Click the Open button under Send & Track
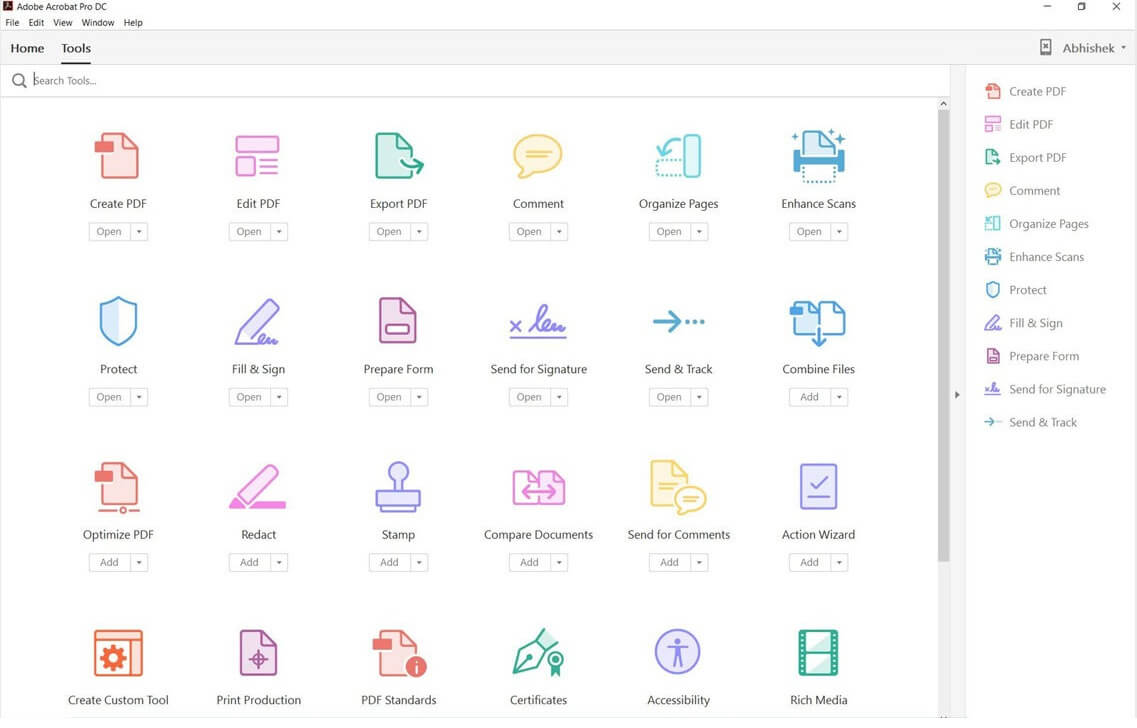This screenshot has height=728, width=1137. (669, 397)
